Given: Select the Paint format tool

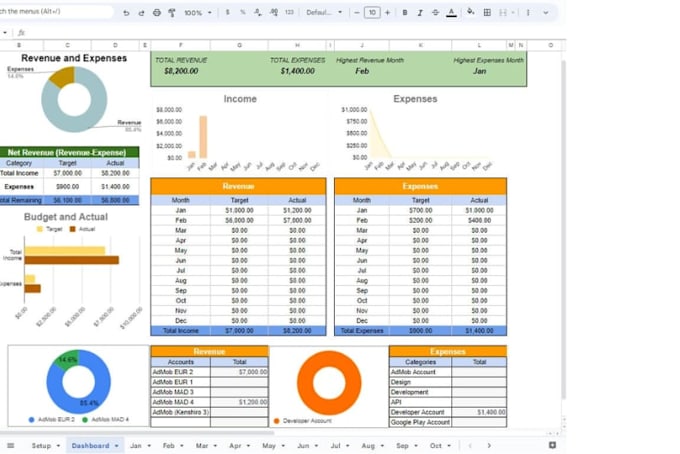Looking at the screenshot, I should click(x=172, y=13).
